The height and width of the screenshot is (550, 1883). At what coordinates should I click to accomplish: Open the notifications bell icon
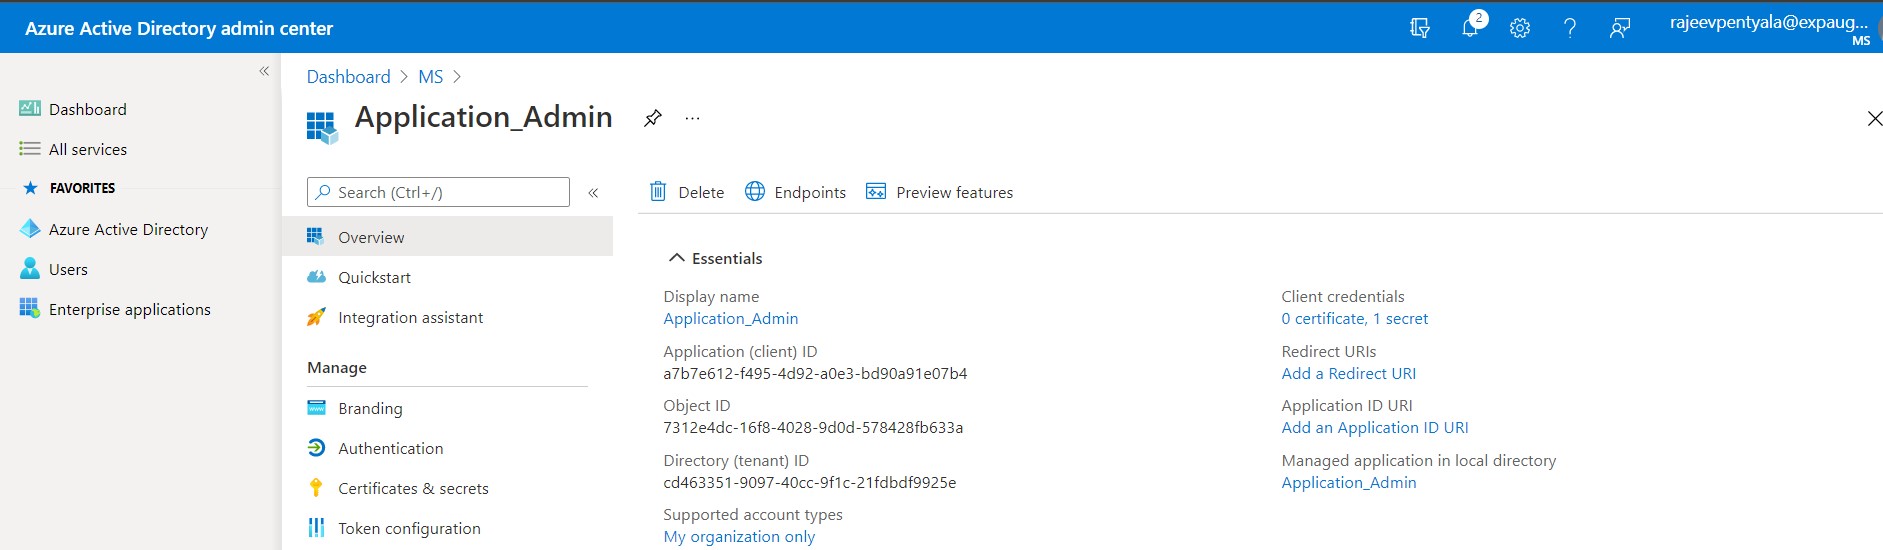point(1470,27)
